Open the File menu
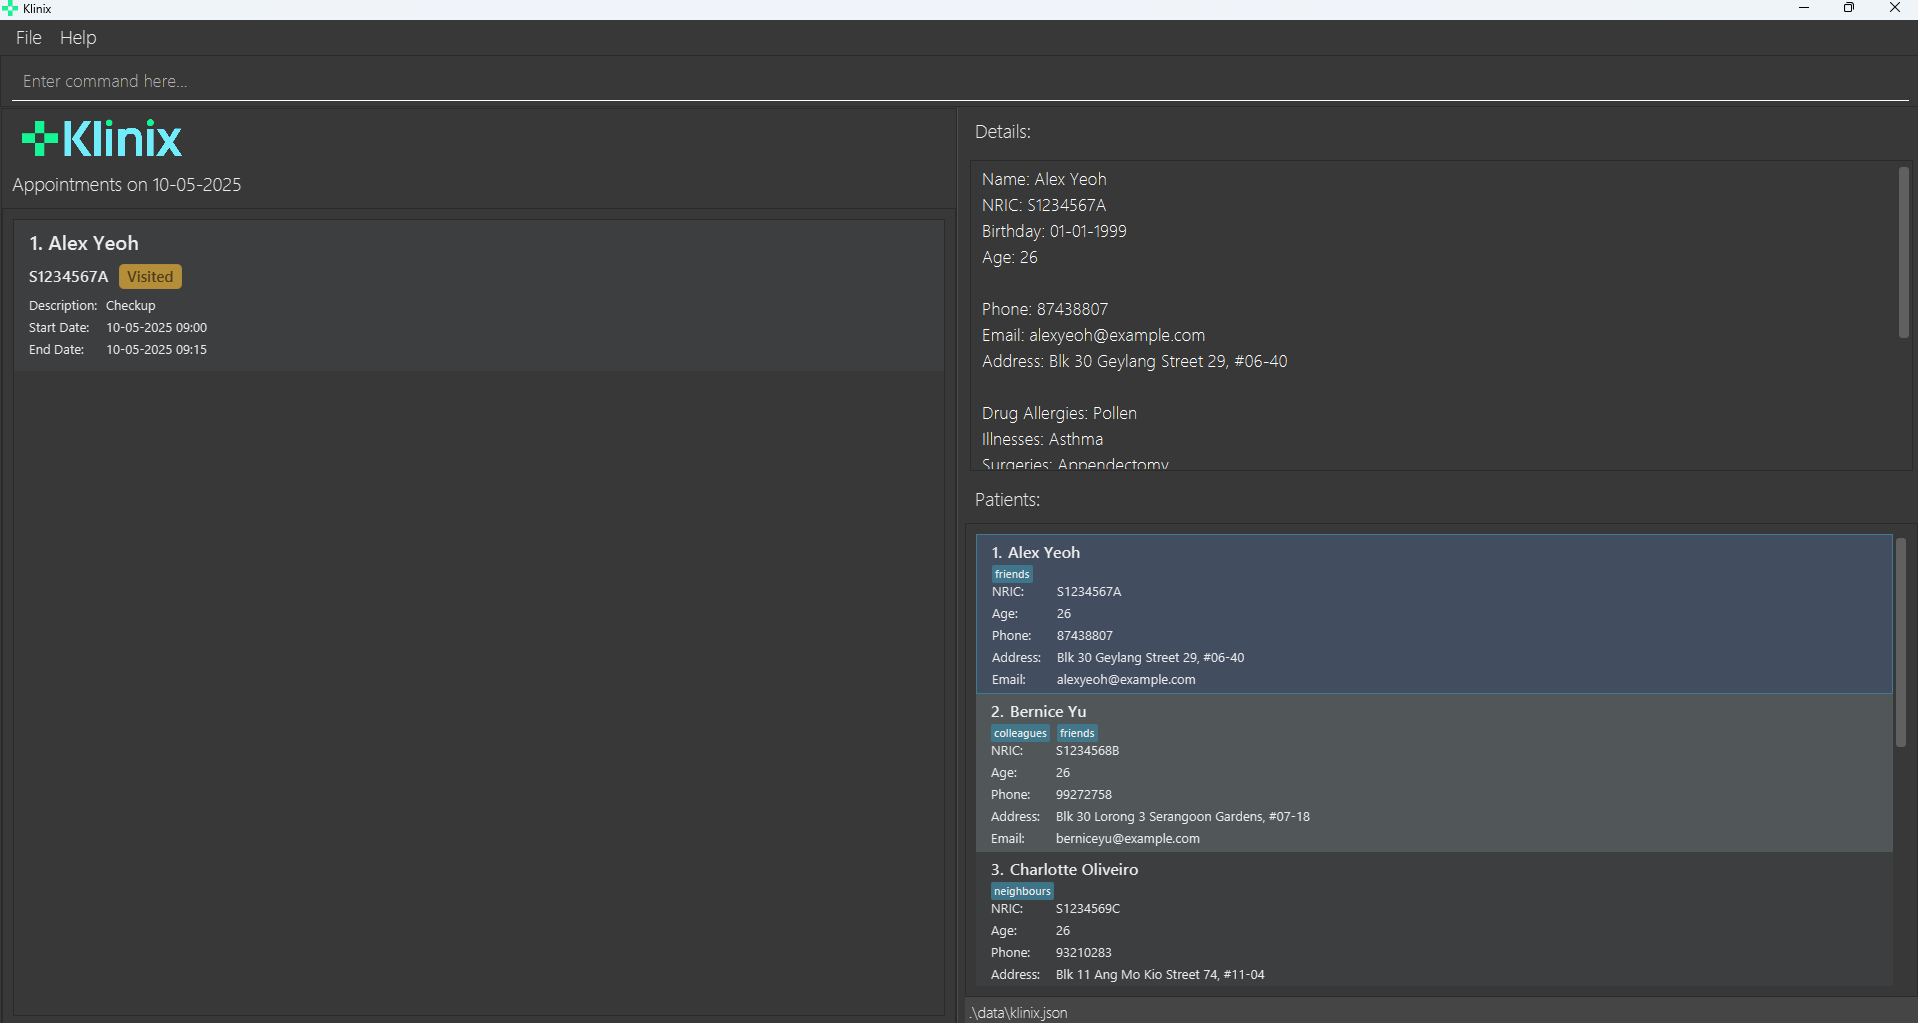This screenshot has height=1023, width=1918. tap(28, 38)
